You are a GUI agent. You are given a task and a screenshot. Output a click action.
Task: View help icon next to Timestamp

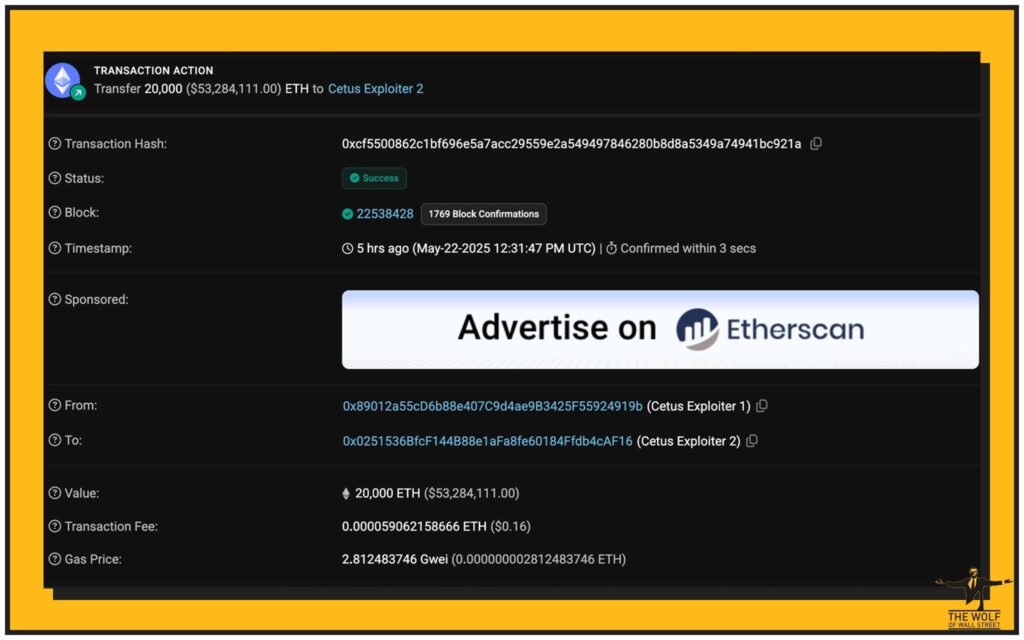click(x=55, y=248)
